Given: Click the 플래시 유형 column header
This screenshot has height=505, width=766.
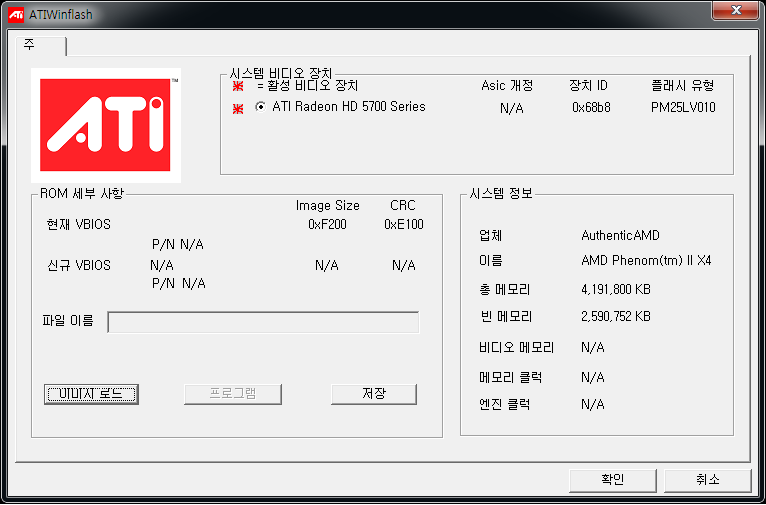Looking at the screenshot, I should coord(682,86).
